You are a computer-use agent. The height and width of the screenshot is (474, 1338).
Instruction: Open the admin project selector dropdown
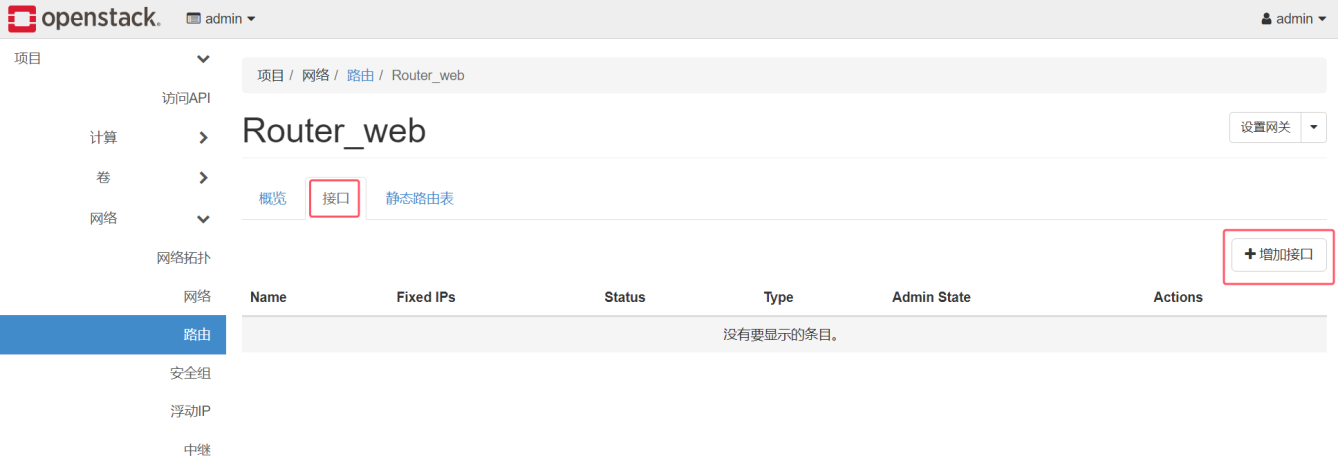(x=221, y=19)
